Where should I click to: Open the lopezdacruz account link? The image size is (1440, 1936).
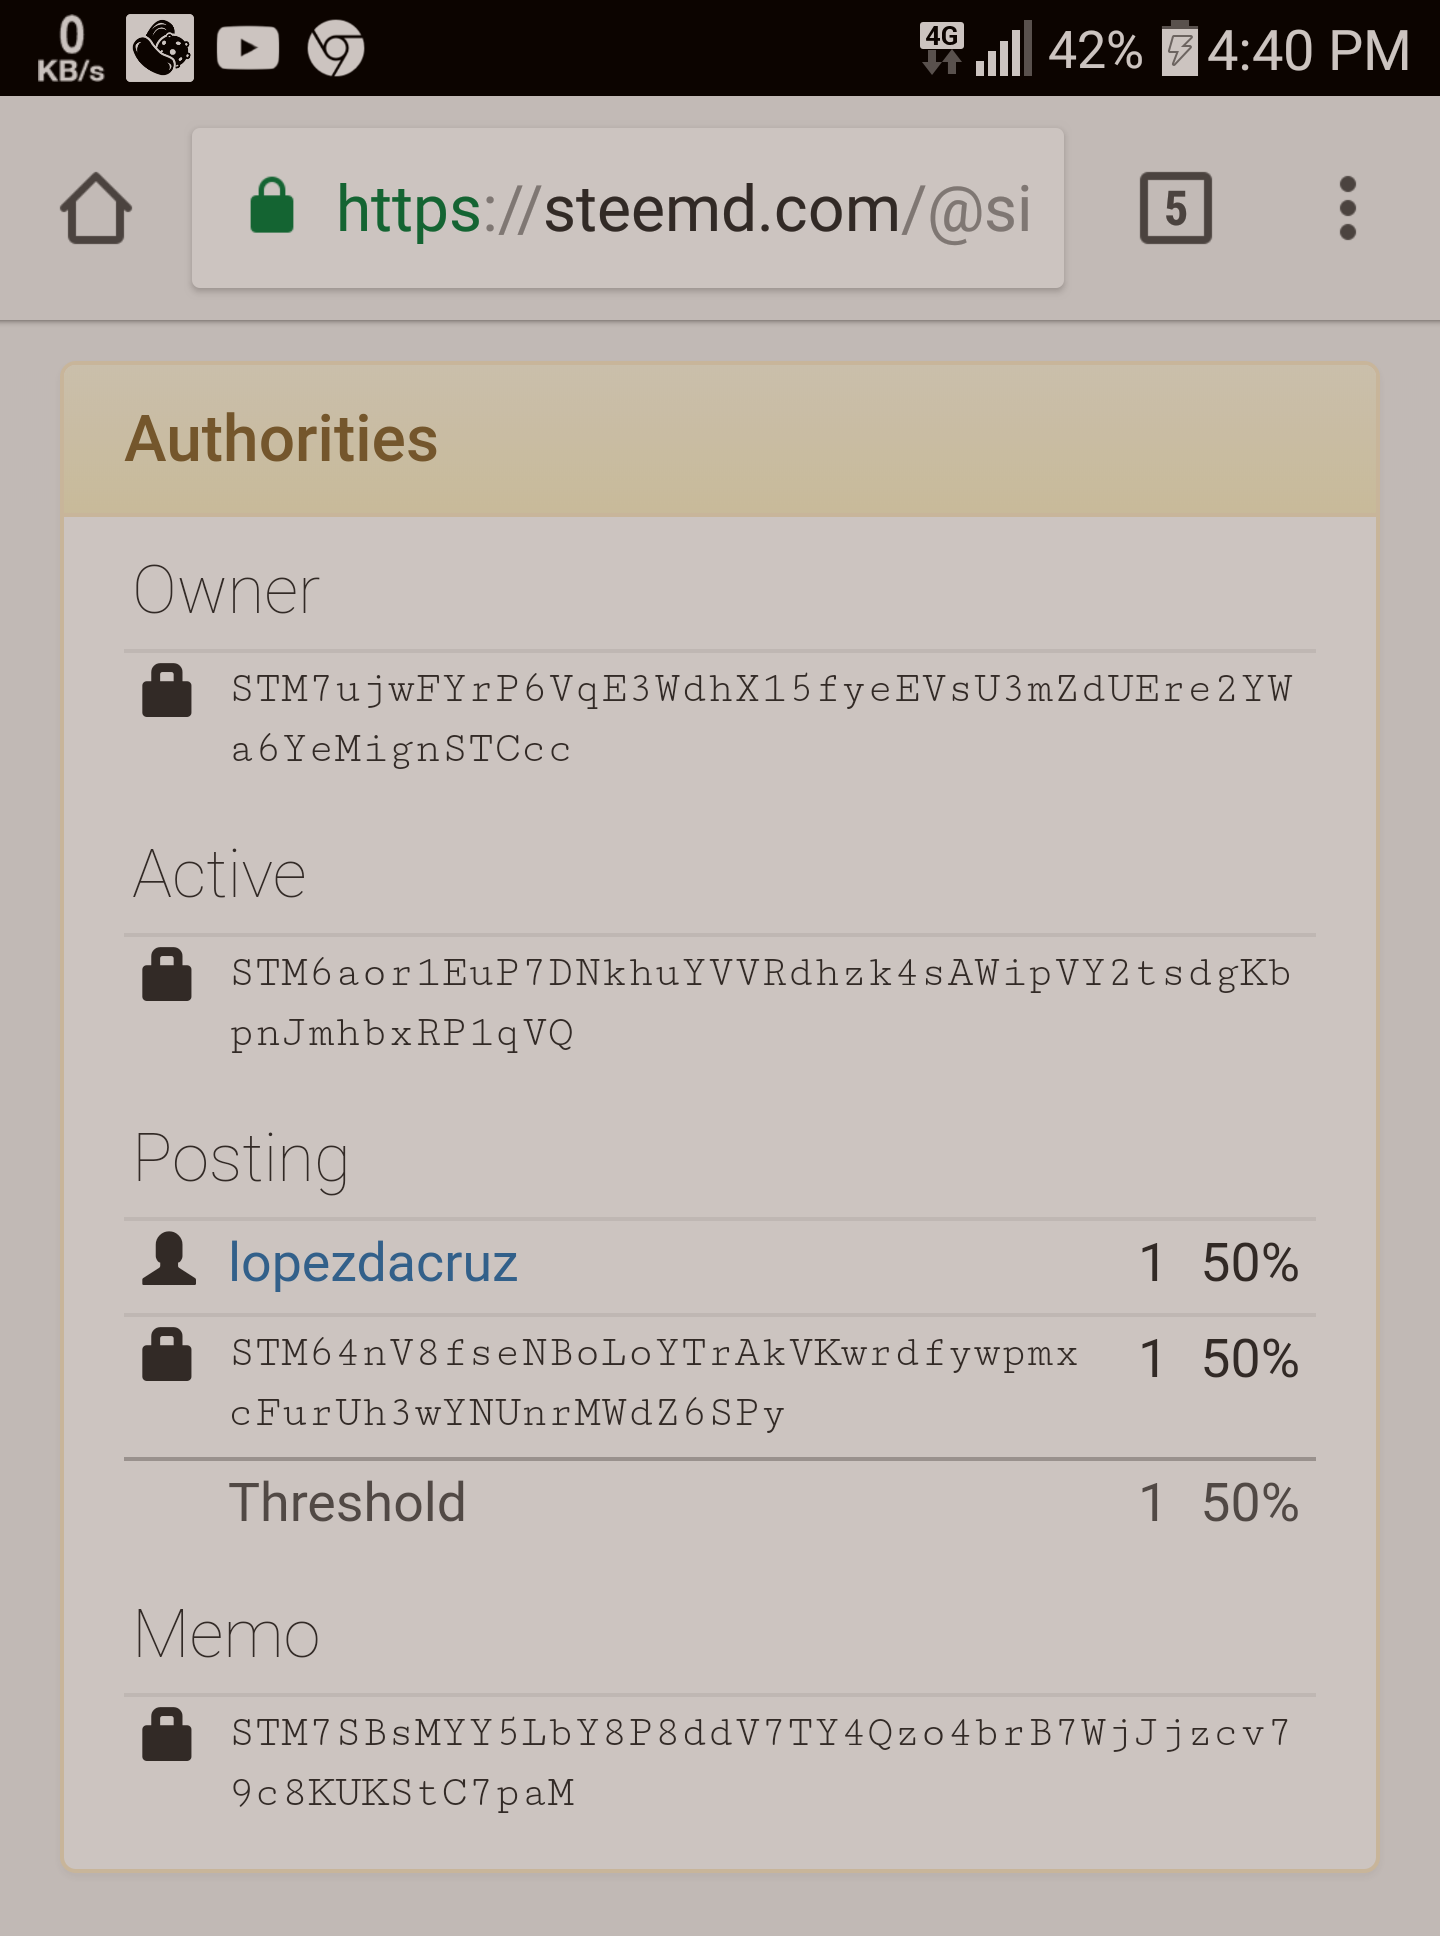pos(373,1263)
